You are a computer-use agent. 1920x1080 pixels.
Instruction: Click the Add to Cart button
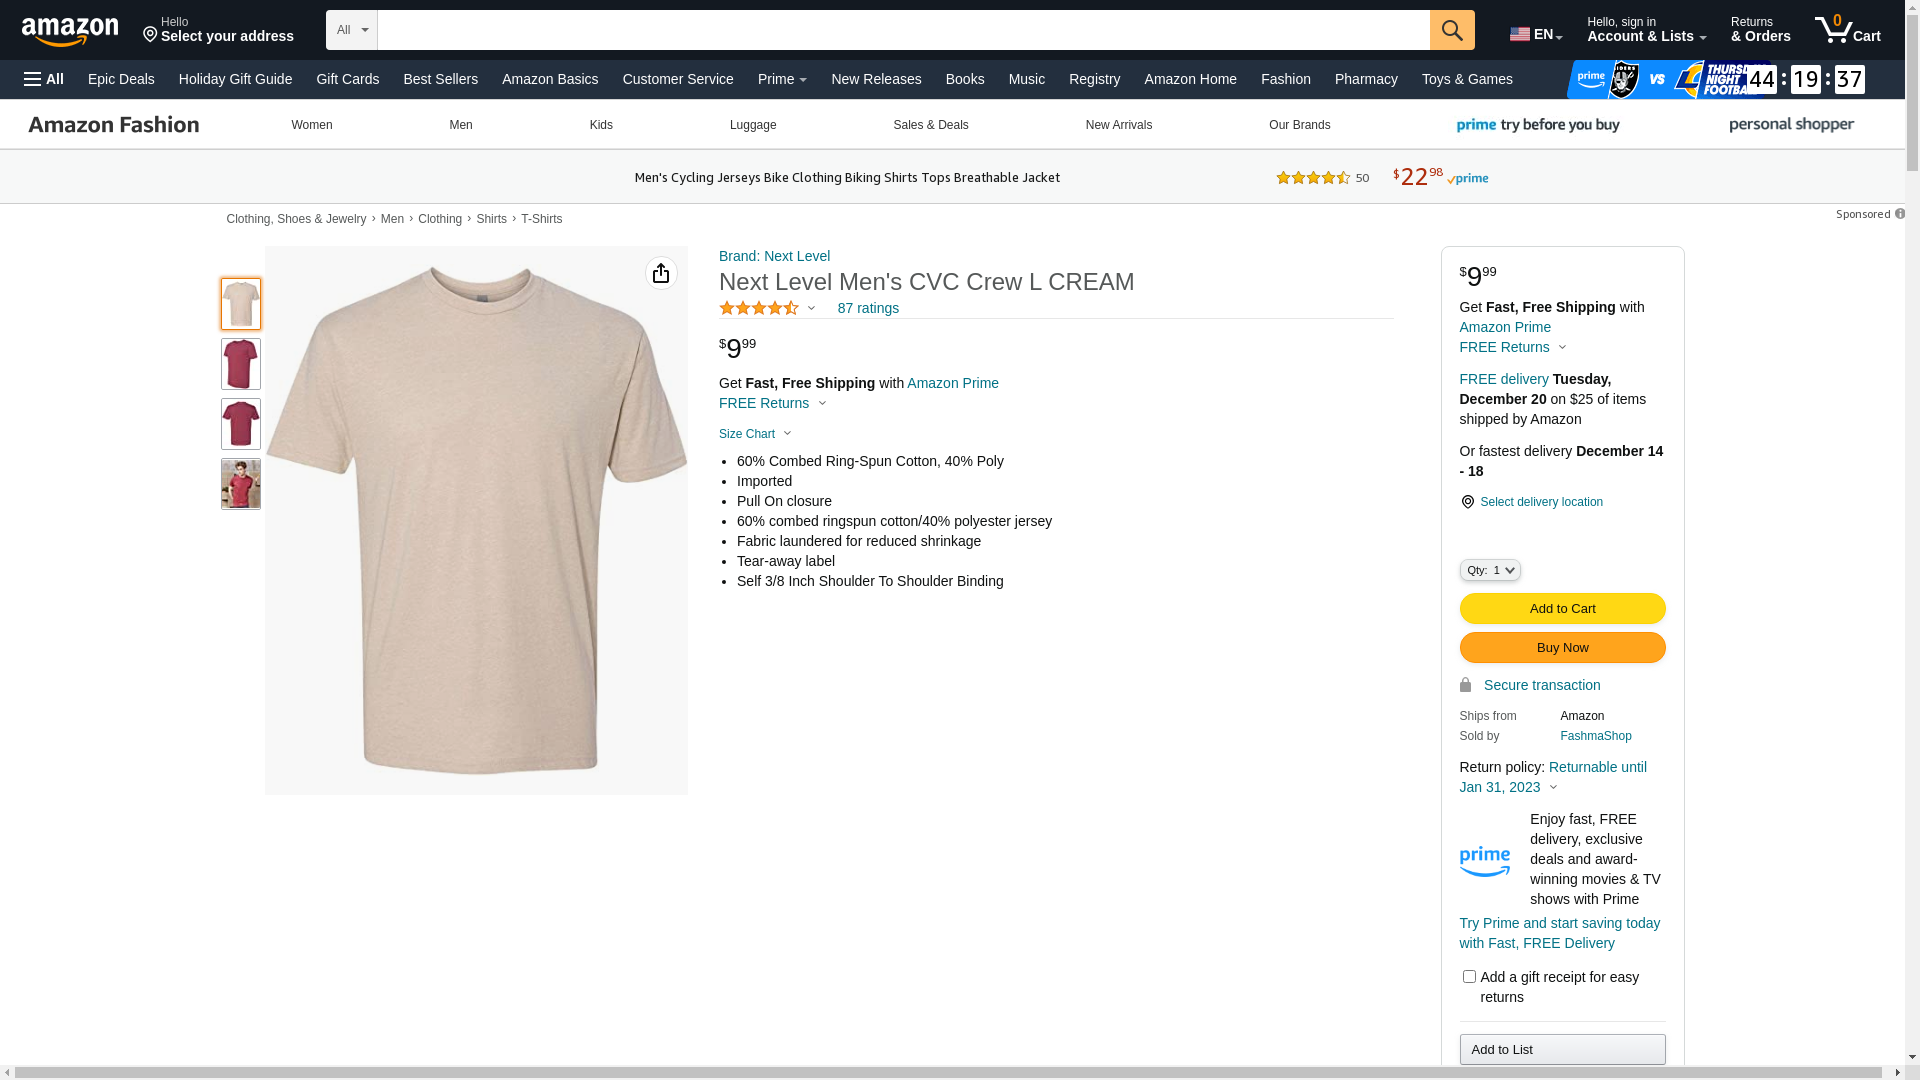pyautogui.click(x=1562, y=608)
